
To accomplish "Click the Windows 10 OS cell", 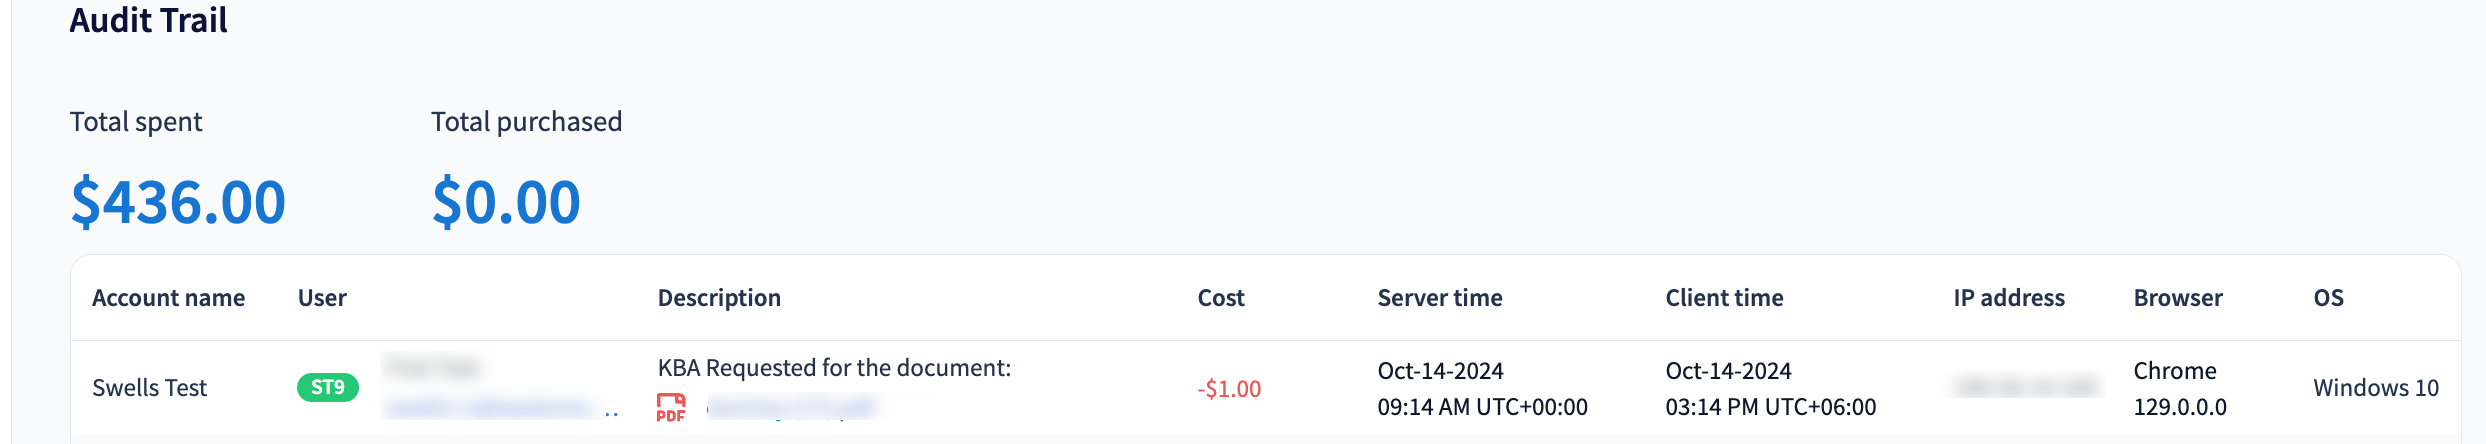I will [2376, 388].
